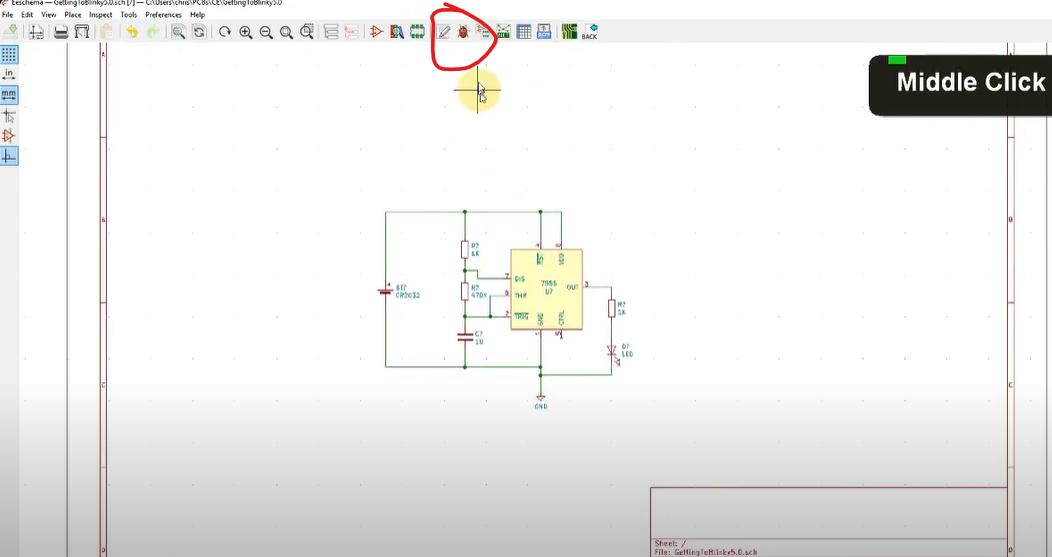Image resolution: width=1052 pixels, height=557 pixels.
Task: Select the 470K resistor symbol
Action: [464, 291]
